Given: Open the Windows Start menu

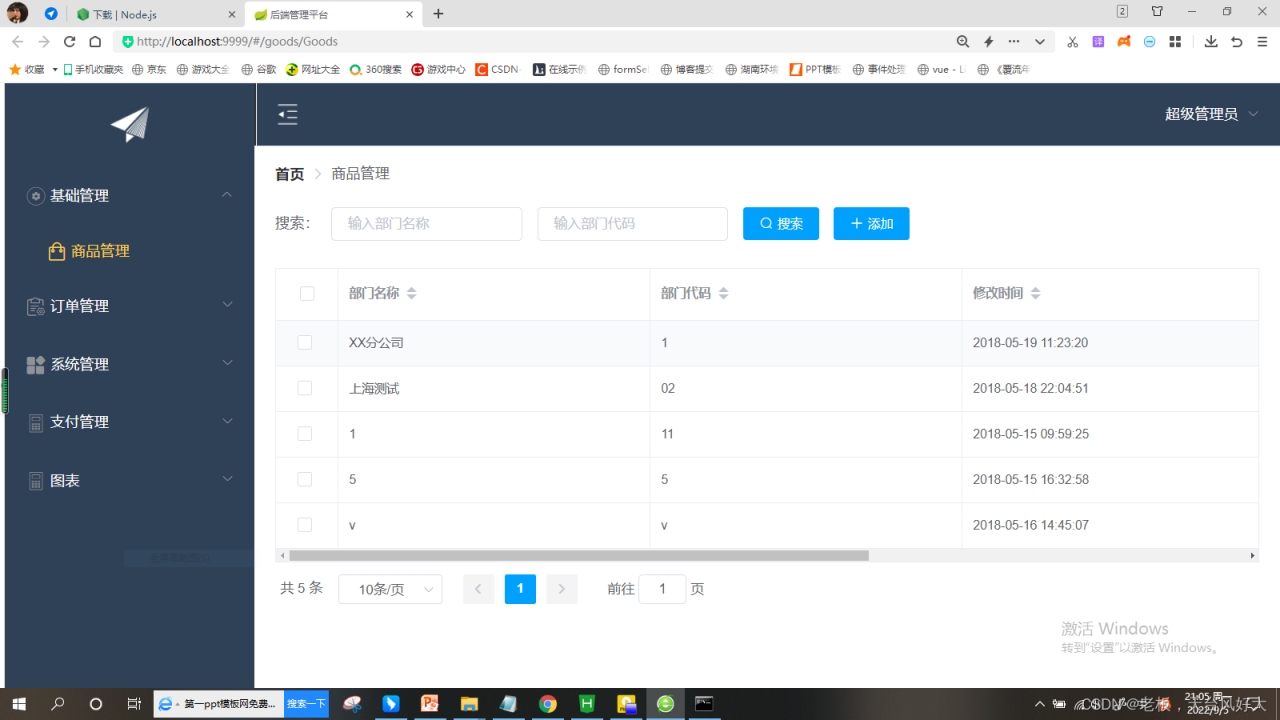Looking at the screenshot, I should point(19,704).
